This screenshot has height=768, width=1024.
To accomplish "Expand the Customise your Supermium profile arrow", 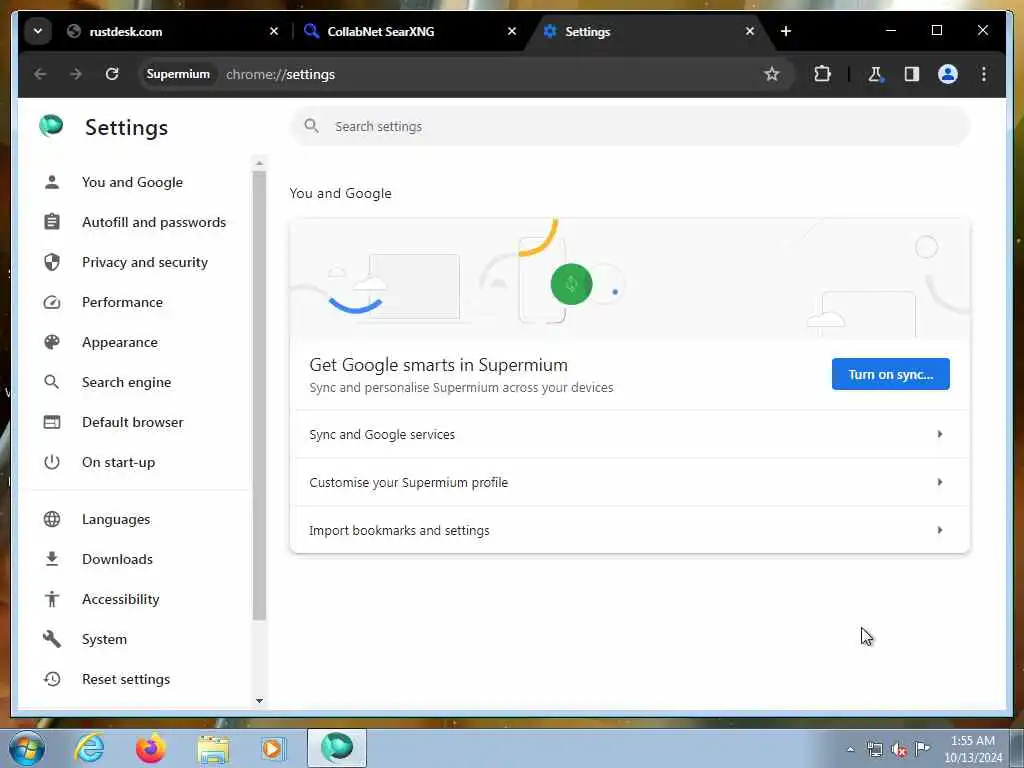I will (939, 482).
